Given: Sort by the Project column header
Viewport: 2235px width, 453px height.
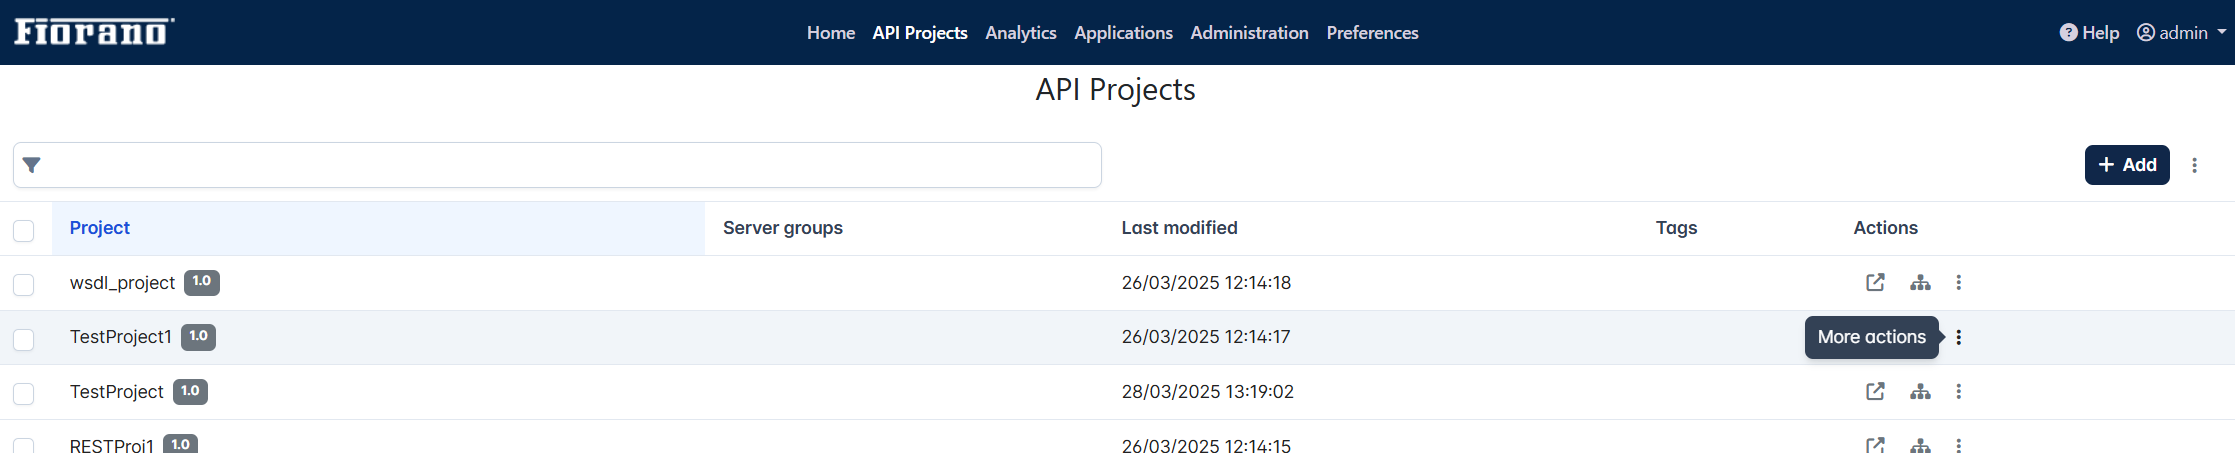Looking at the screenshot, I should click(100, 228).
